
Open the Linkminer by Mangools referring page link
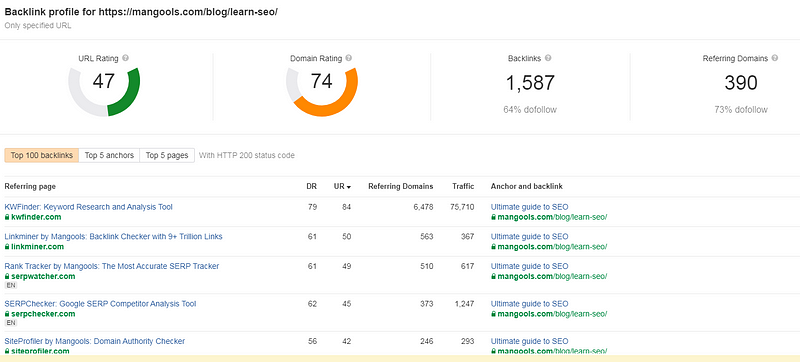pyautogui.click(x=113, y=237)
